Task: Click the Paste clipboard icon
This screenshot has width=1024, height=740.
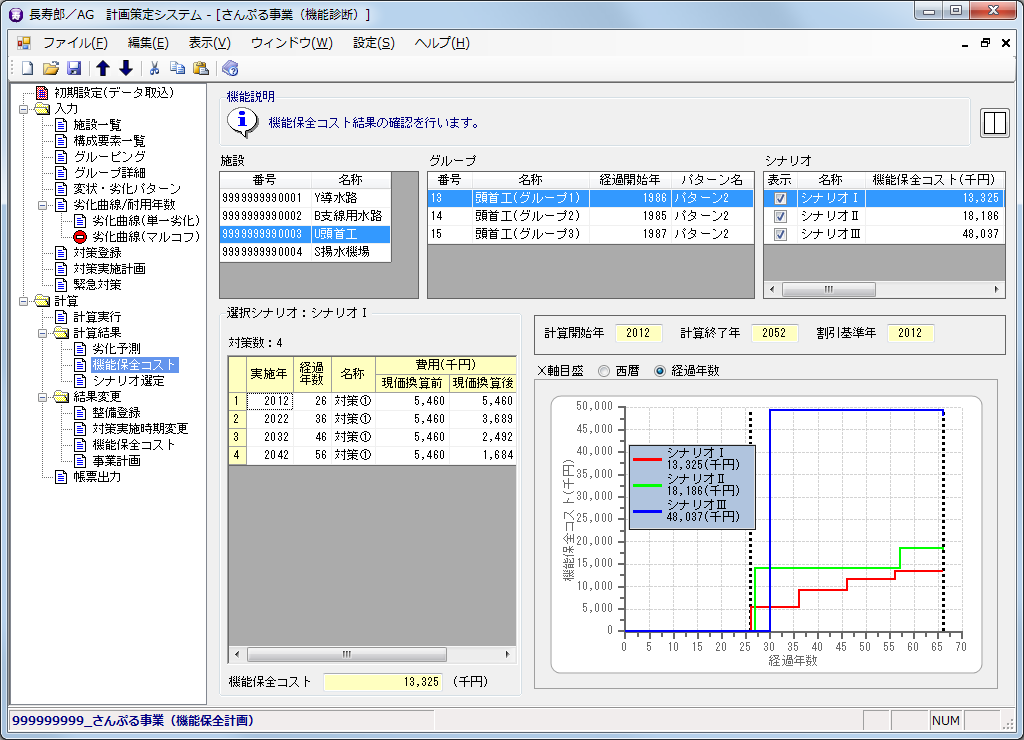Action: (x=201, y=69)
